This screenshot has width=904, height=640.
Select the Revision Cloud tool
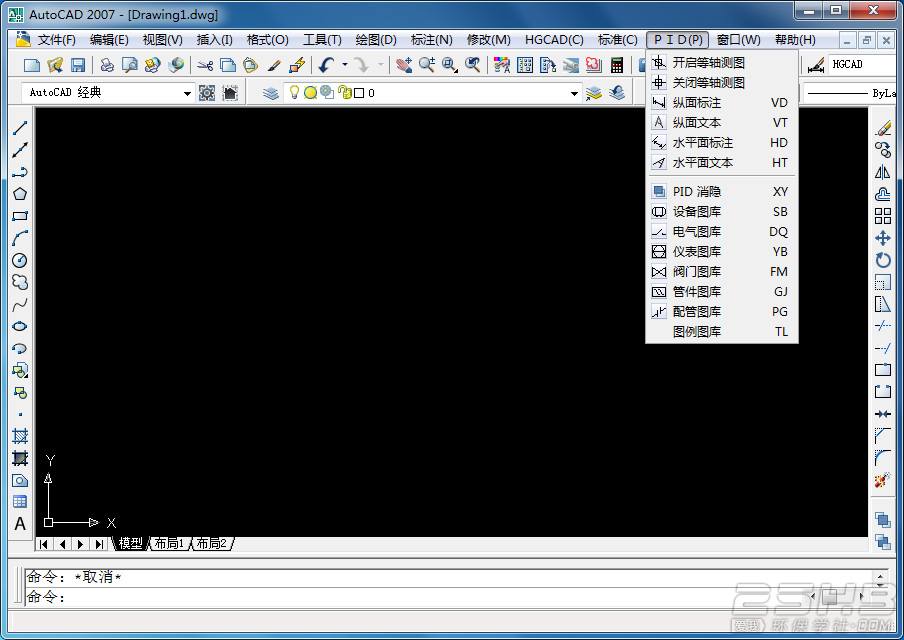[x=20, y=282]
